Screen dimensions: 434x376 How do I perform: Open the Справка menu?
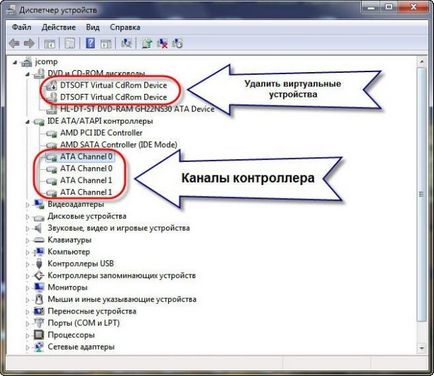125,27
